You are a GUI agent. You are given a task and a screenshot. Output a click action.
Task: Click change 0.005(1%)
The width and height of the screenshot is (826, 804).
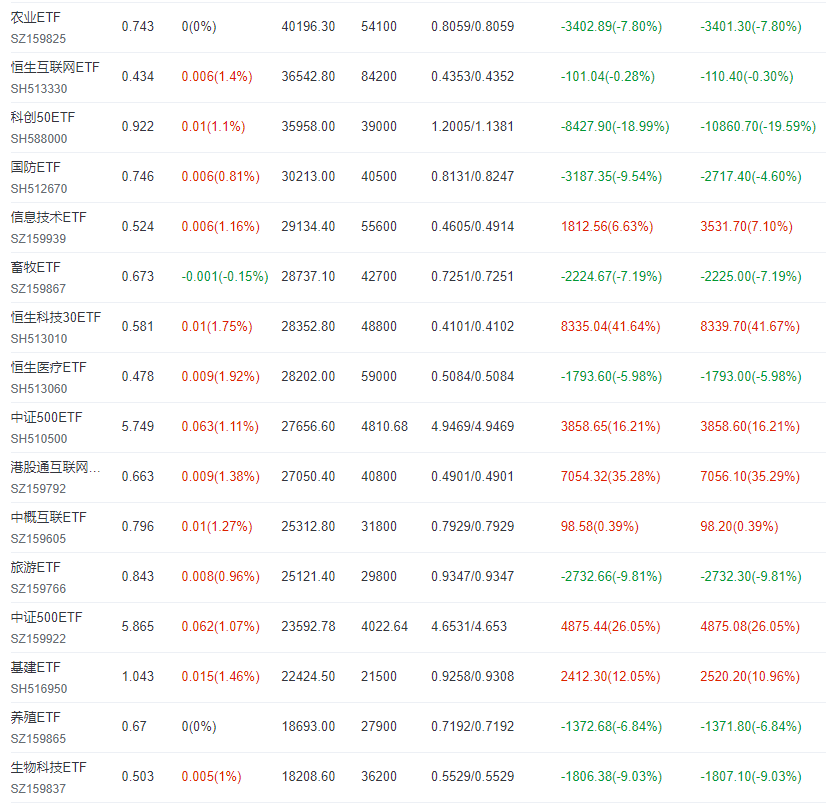(x=211, y=777)
